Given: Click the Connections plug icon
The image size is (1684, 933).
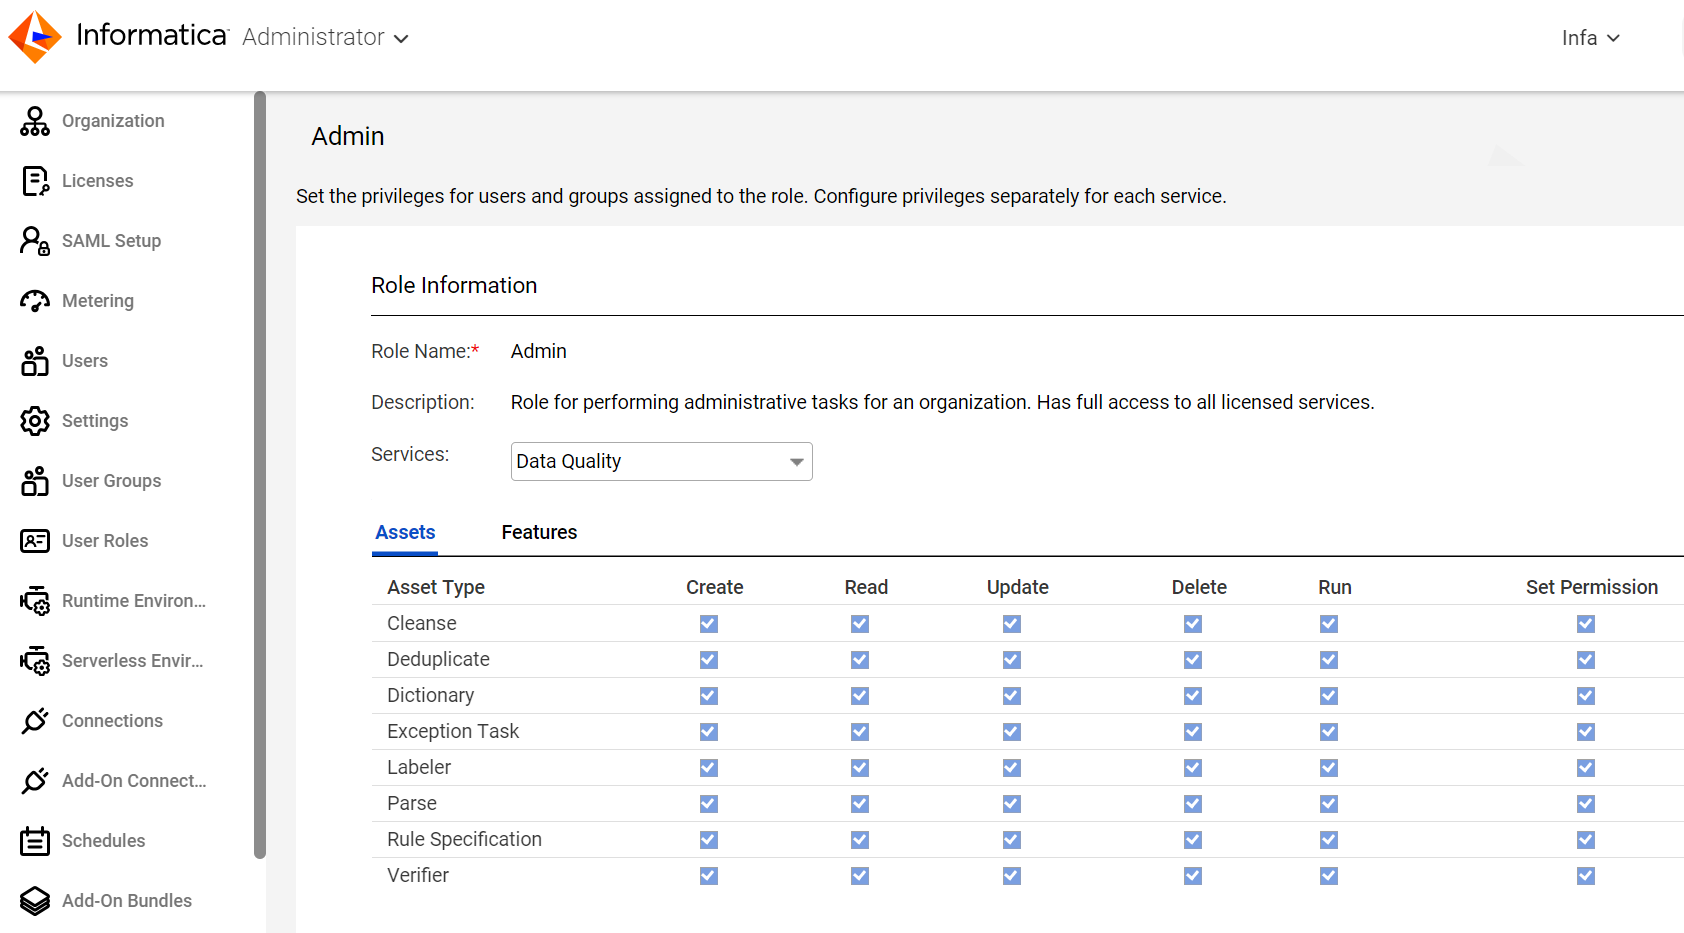Looking at the screenshot, I should pyautogui.click(x=35, y=721).
